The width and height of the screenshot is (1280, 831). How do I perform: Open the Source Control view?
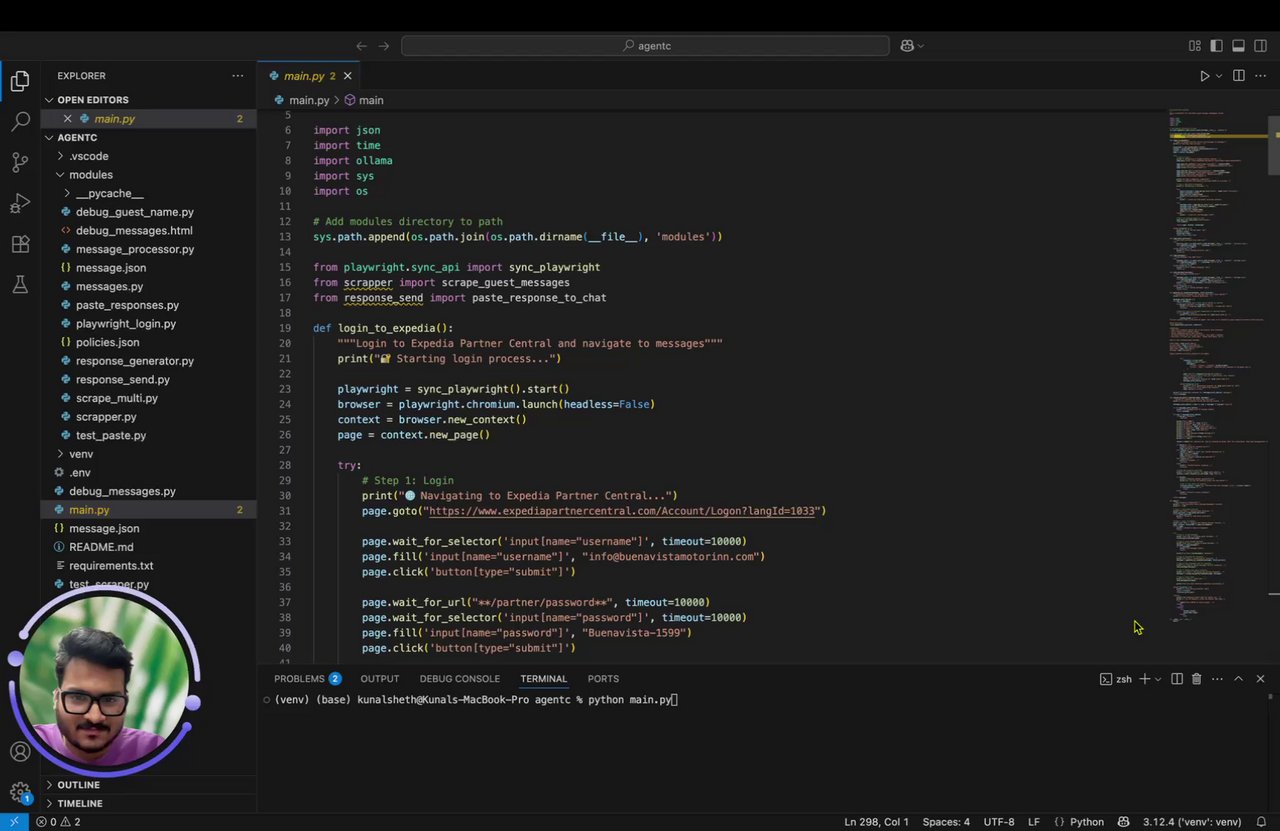[20, 162]
